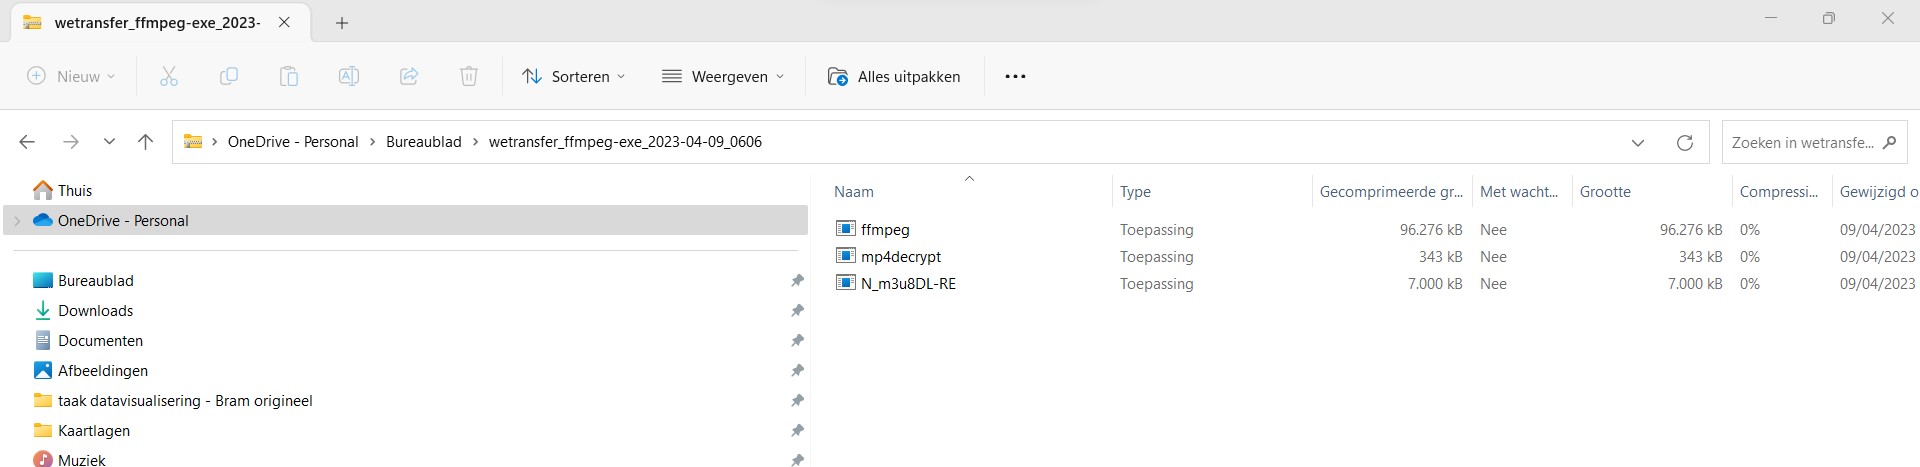
Task: Click the Delete trash can icon
Action: coord(469,76)
